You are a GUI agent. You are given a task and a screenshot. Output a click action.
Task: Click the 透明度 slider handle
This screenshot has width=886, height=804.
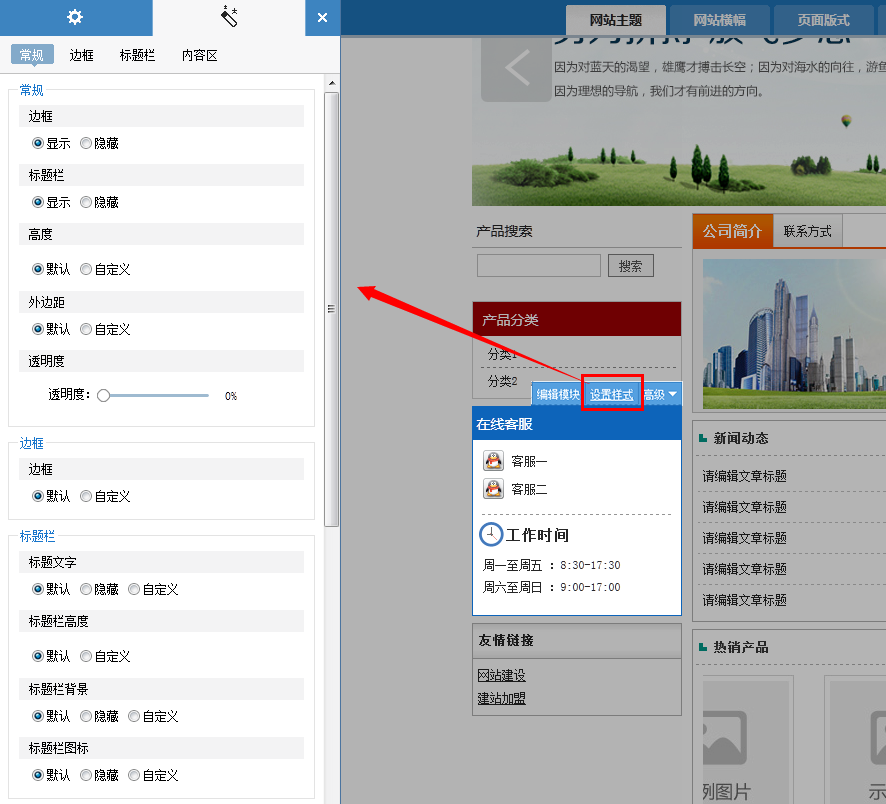point(103,396)
